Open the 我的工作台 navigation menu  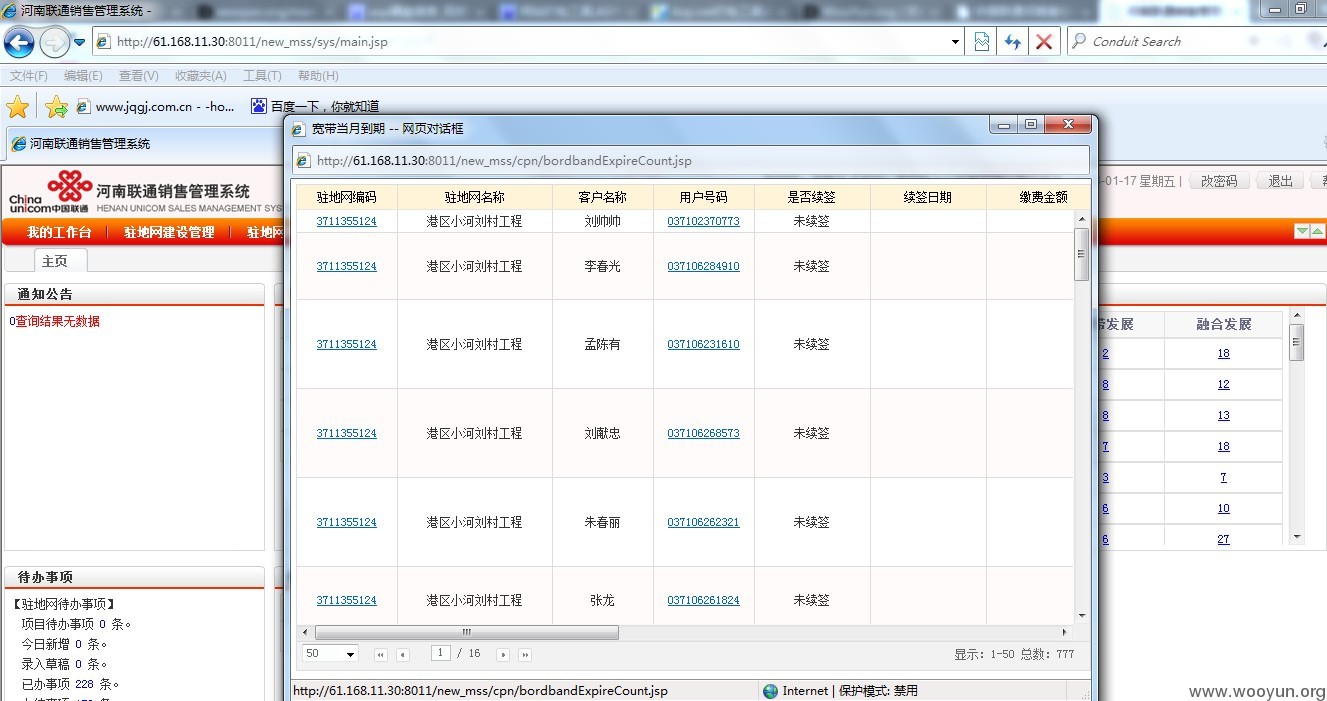59,233
